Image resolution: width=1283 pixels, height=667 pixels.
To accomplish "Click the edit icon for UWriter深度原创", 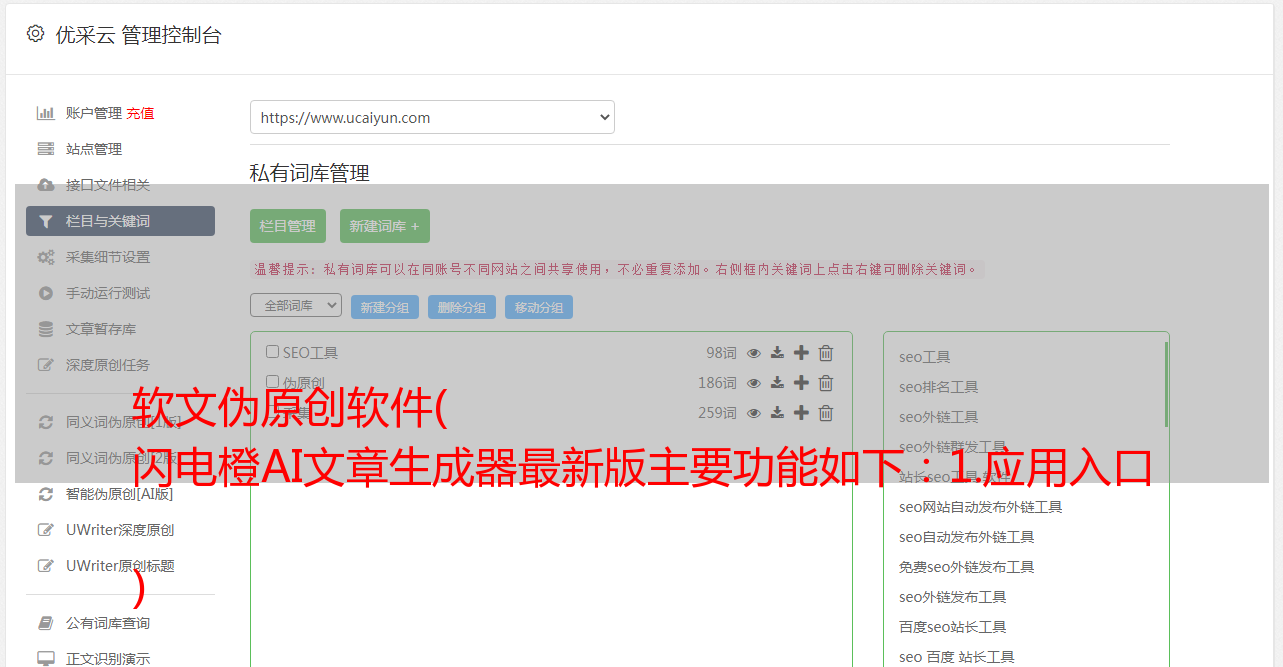I will pyautogui.click(x=46, y=530).
